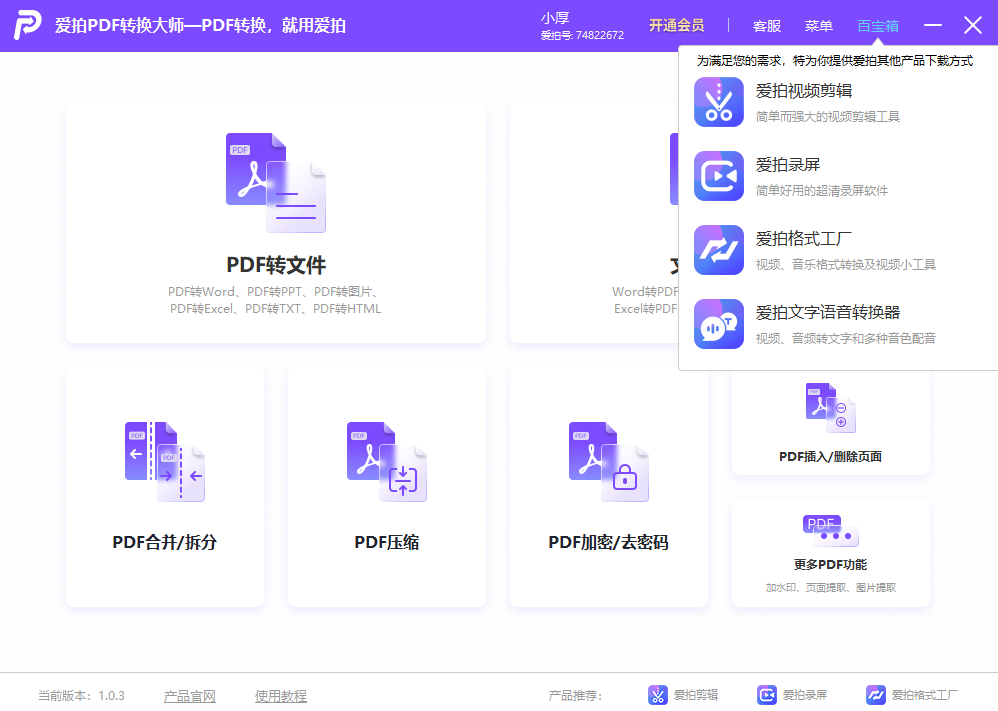Open 客服 customer service
The width and height of the screenshot is (998, 711).
tap(766, 26)
